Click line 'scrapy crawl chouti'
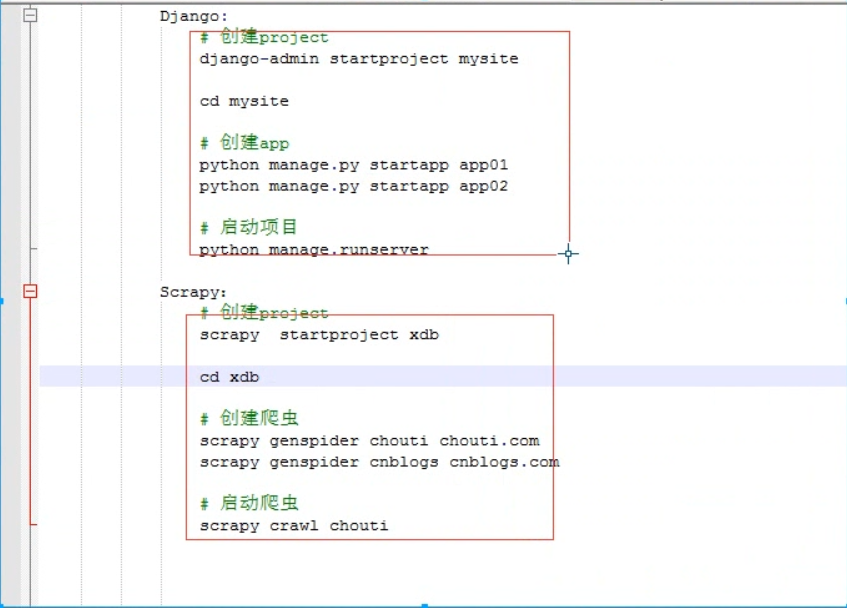 [x=294, y=526]
